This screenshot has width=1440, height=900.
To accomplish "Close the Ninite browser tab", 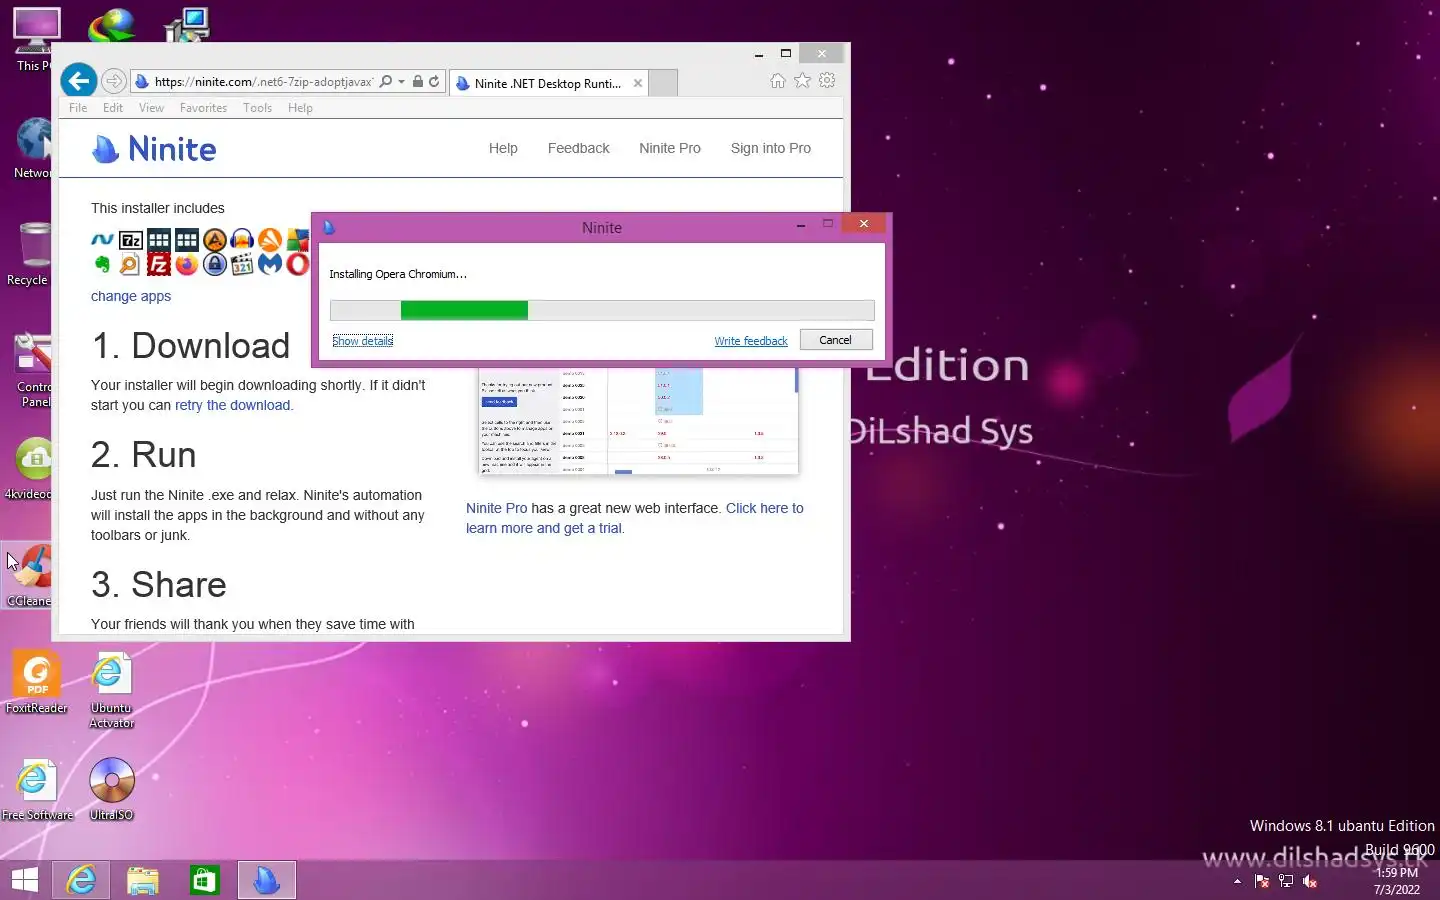I will pos(638,83).
